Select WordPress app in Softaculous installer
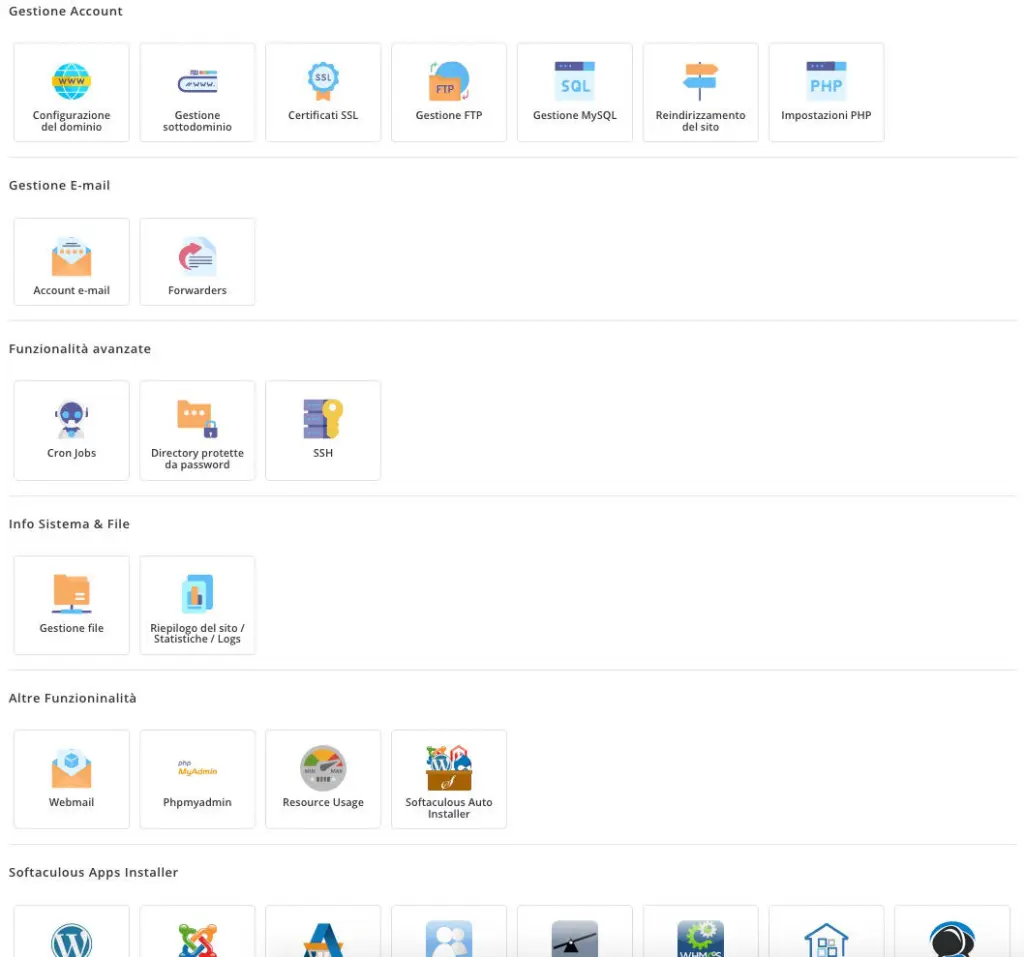The width and height of the screenshot is (1024, 957). 71,932
